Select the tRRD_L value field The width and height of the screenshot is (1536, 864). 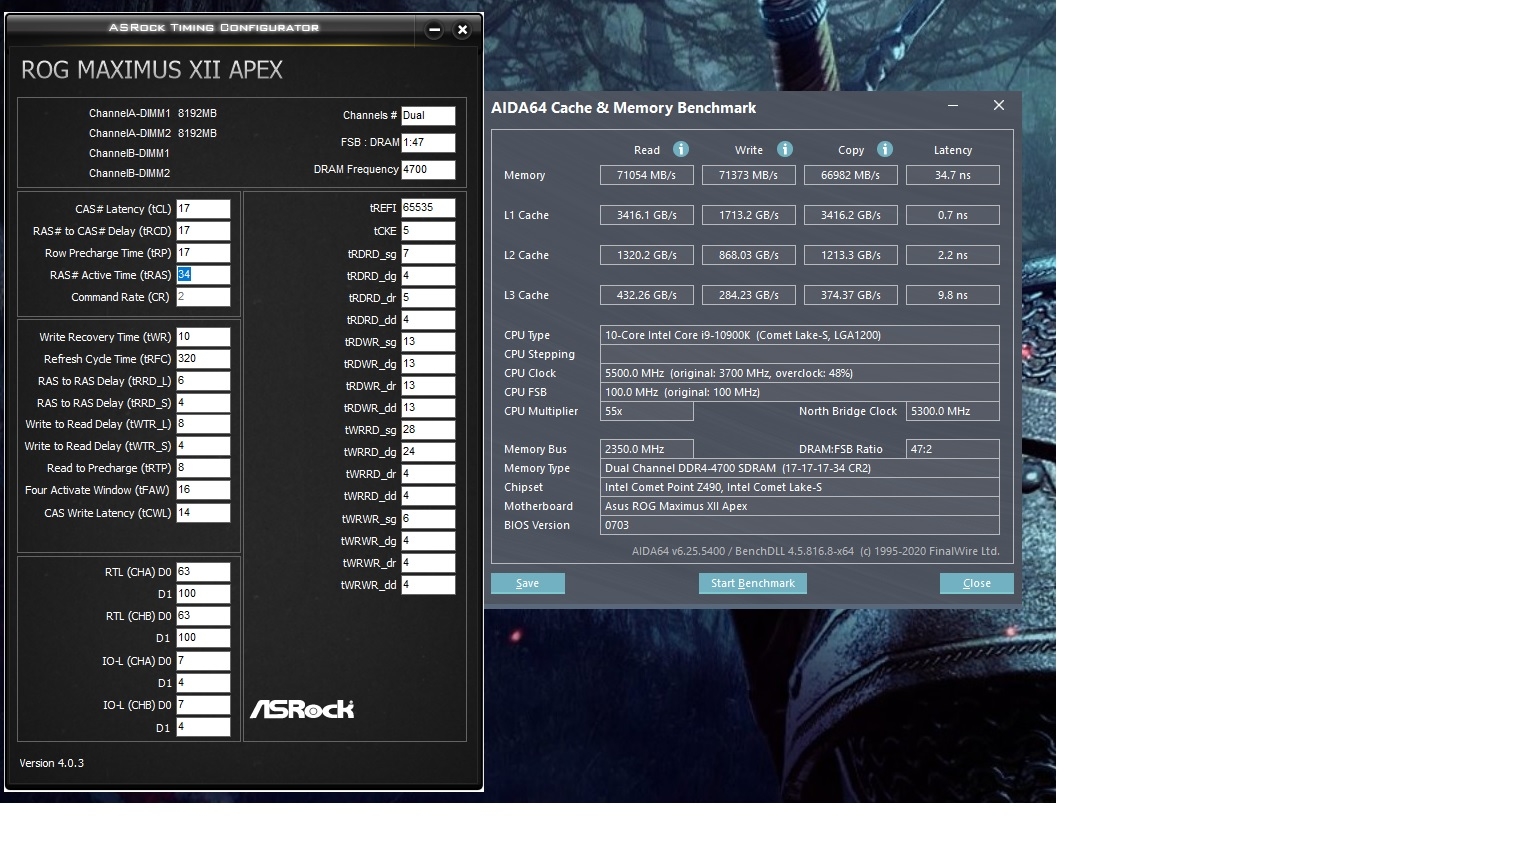click(x=204, y=381)
